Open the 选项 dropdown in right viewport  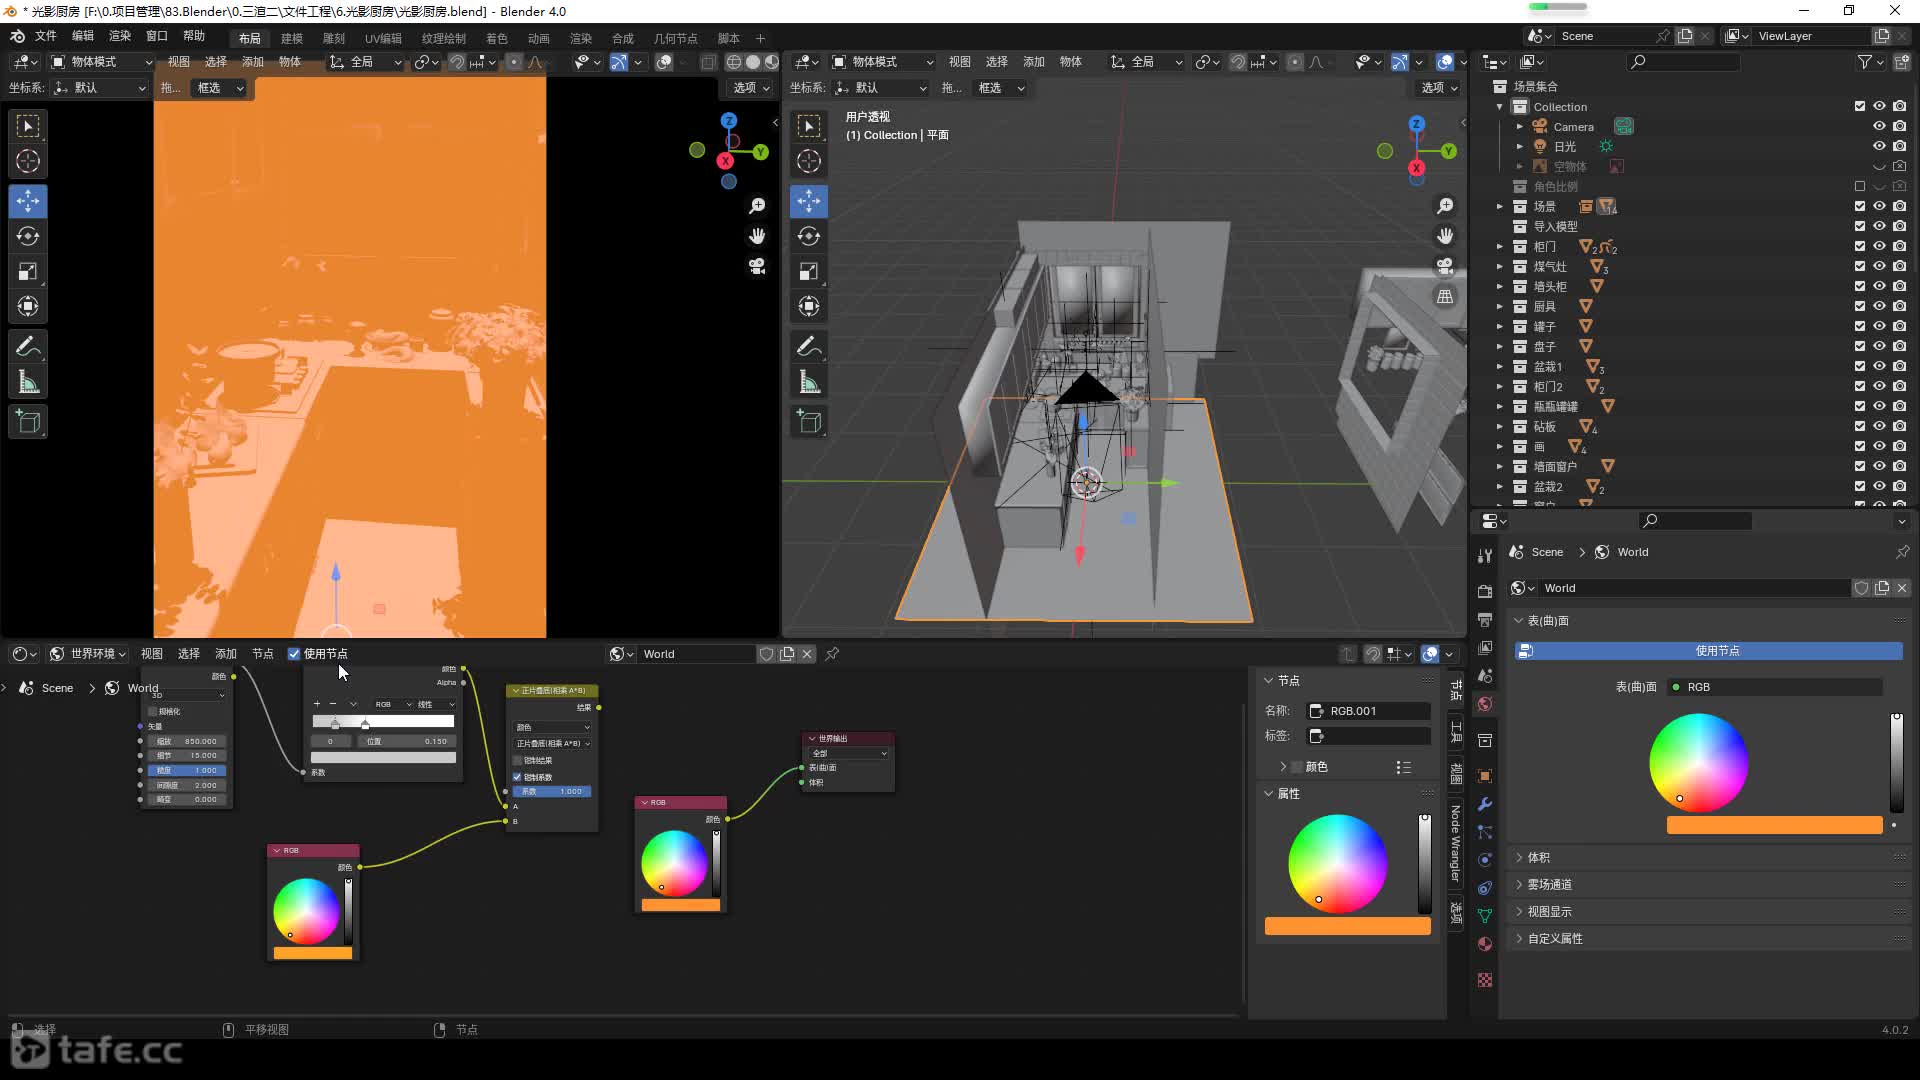pos(1439,88)
